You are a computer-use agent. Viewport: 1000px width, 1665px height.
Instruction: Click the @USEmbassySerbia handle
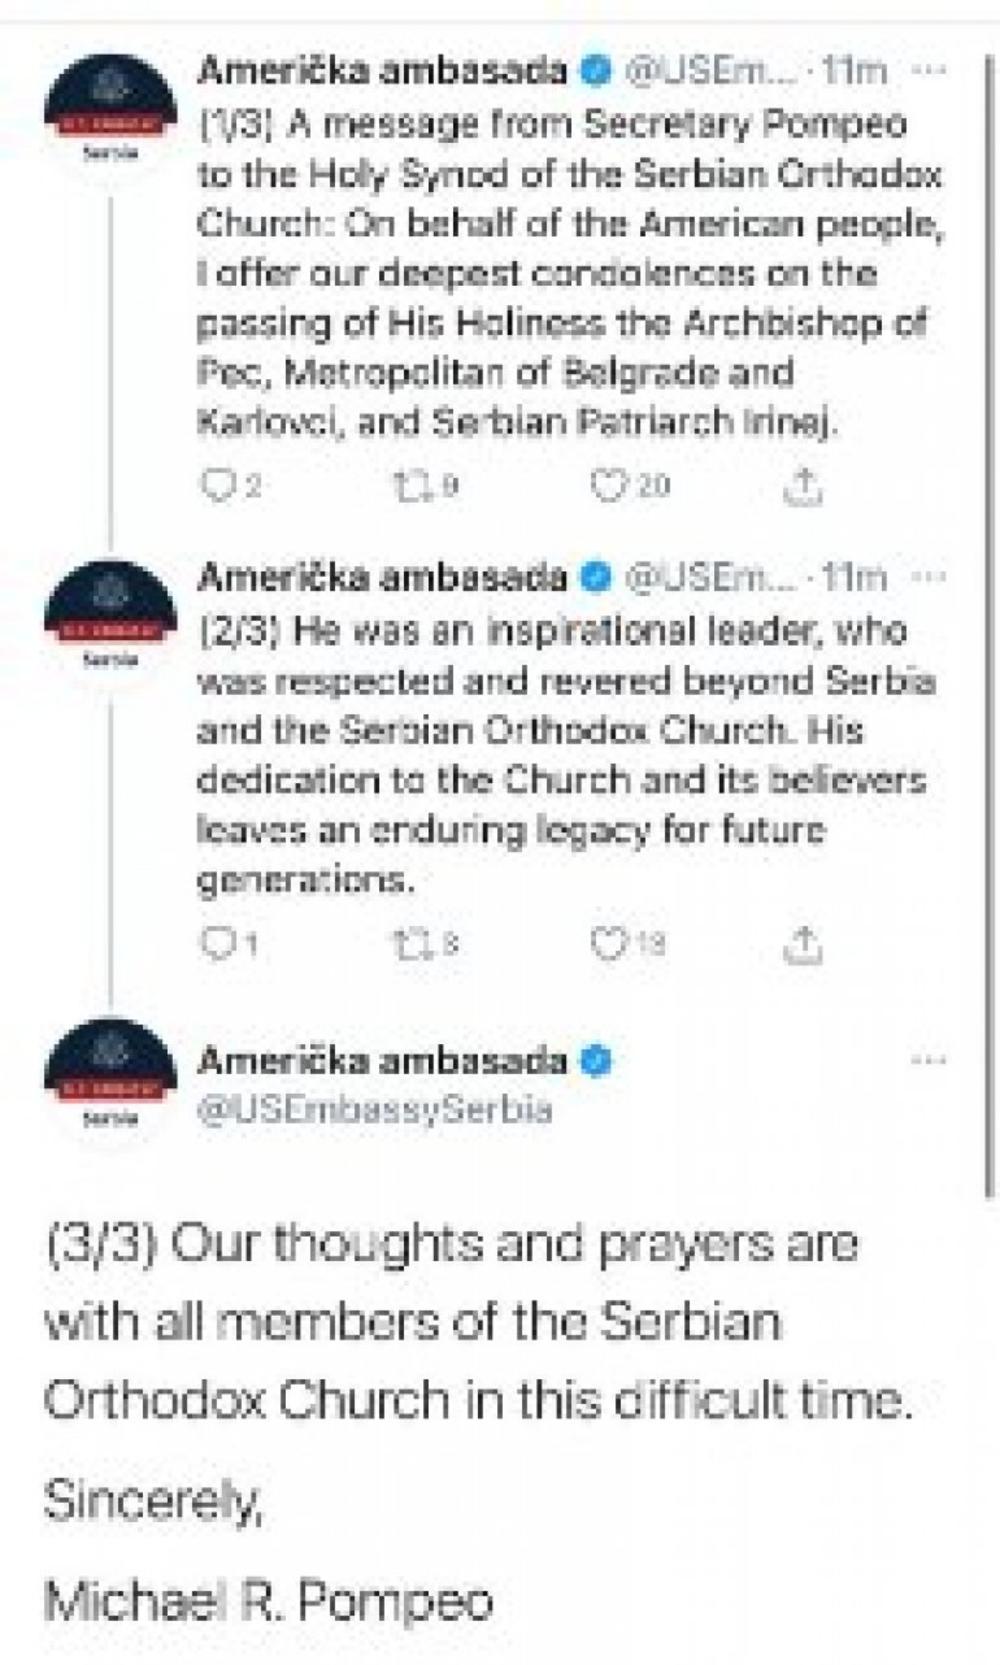point(375,1110)
